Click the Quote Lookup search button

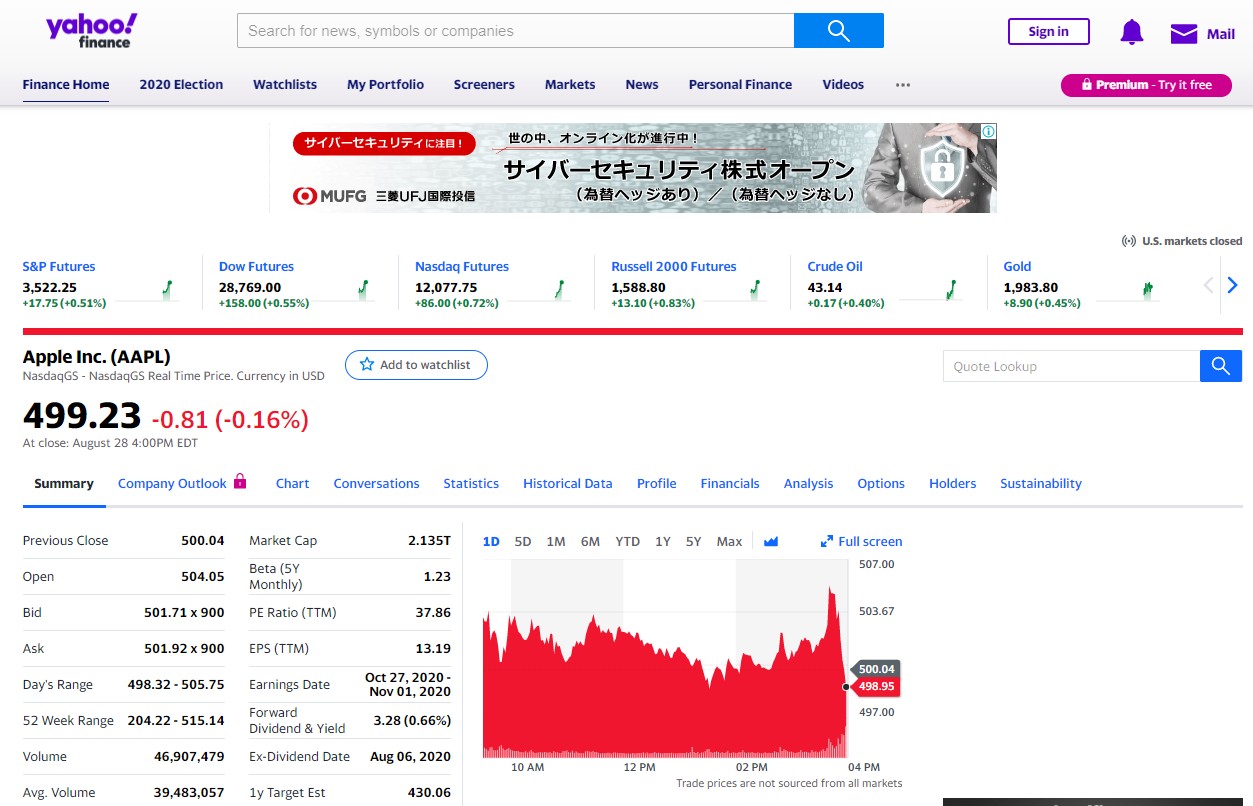click(x=1221, y=366)
